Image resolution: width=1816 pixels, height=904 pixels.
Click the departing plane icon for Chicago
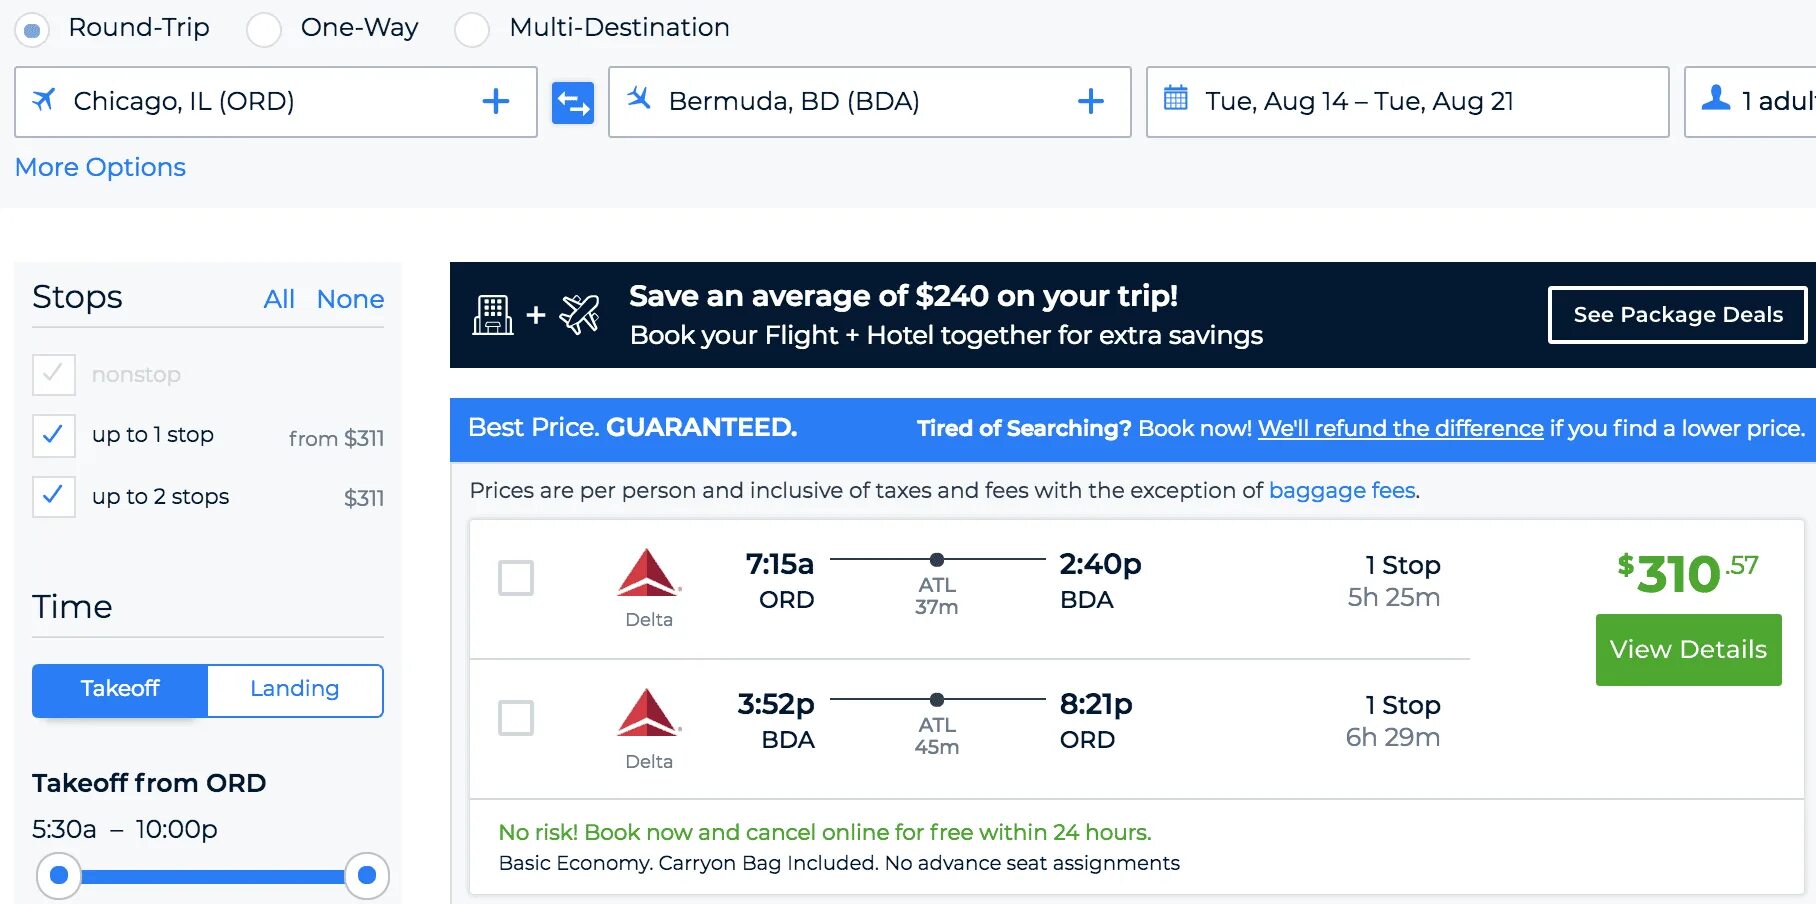click(x=44, y=99)
